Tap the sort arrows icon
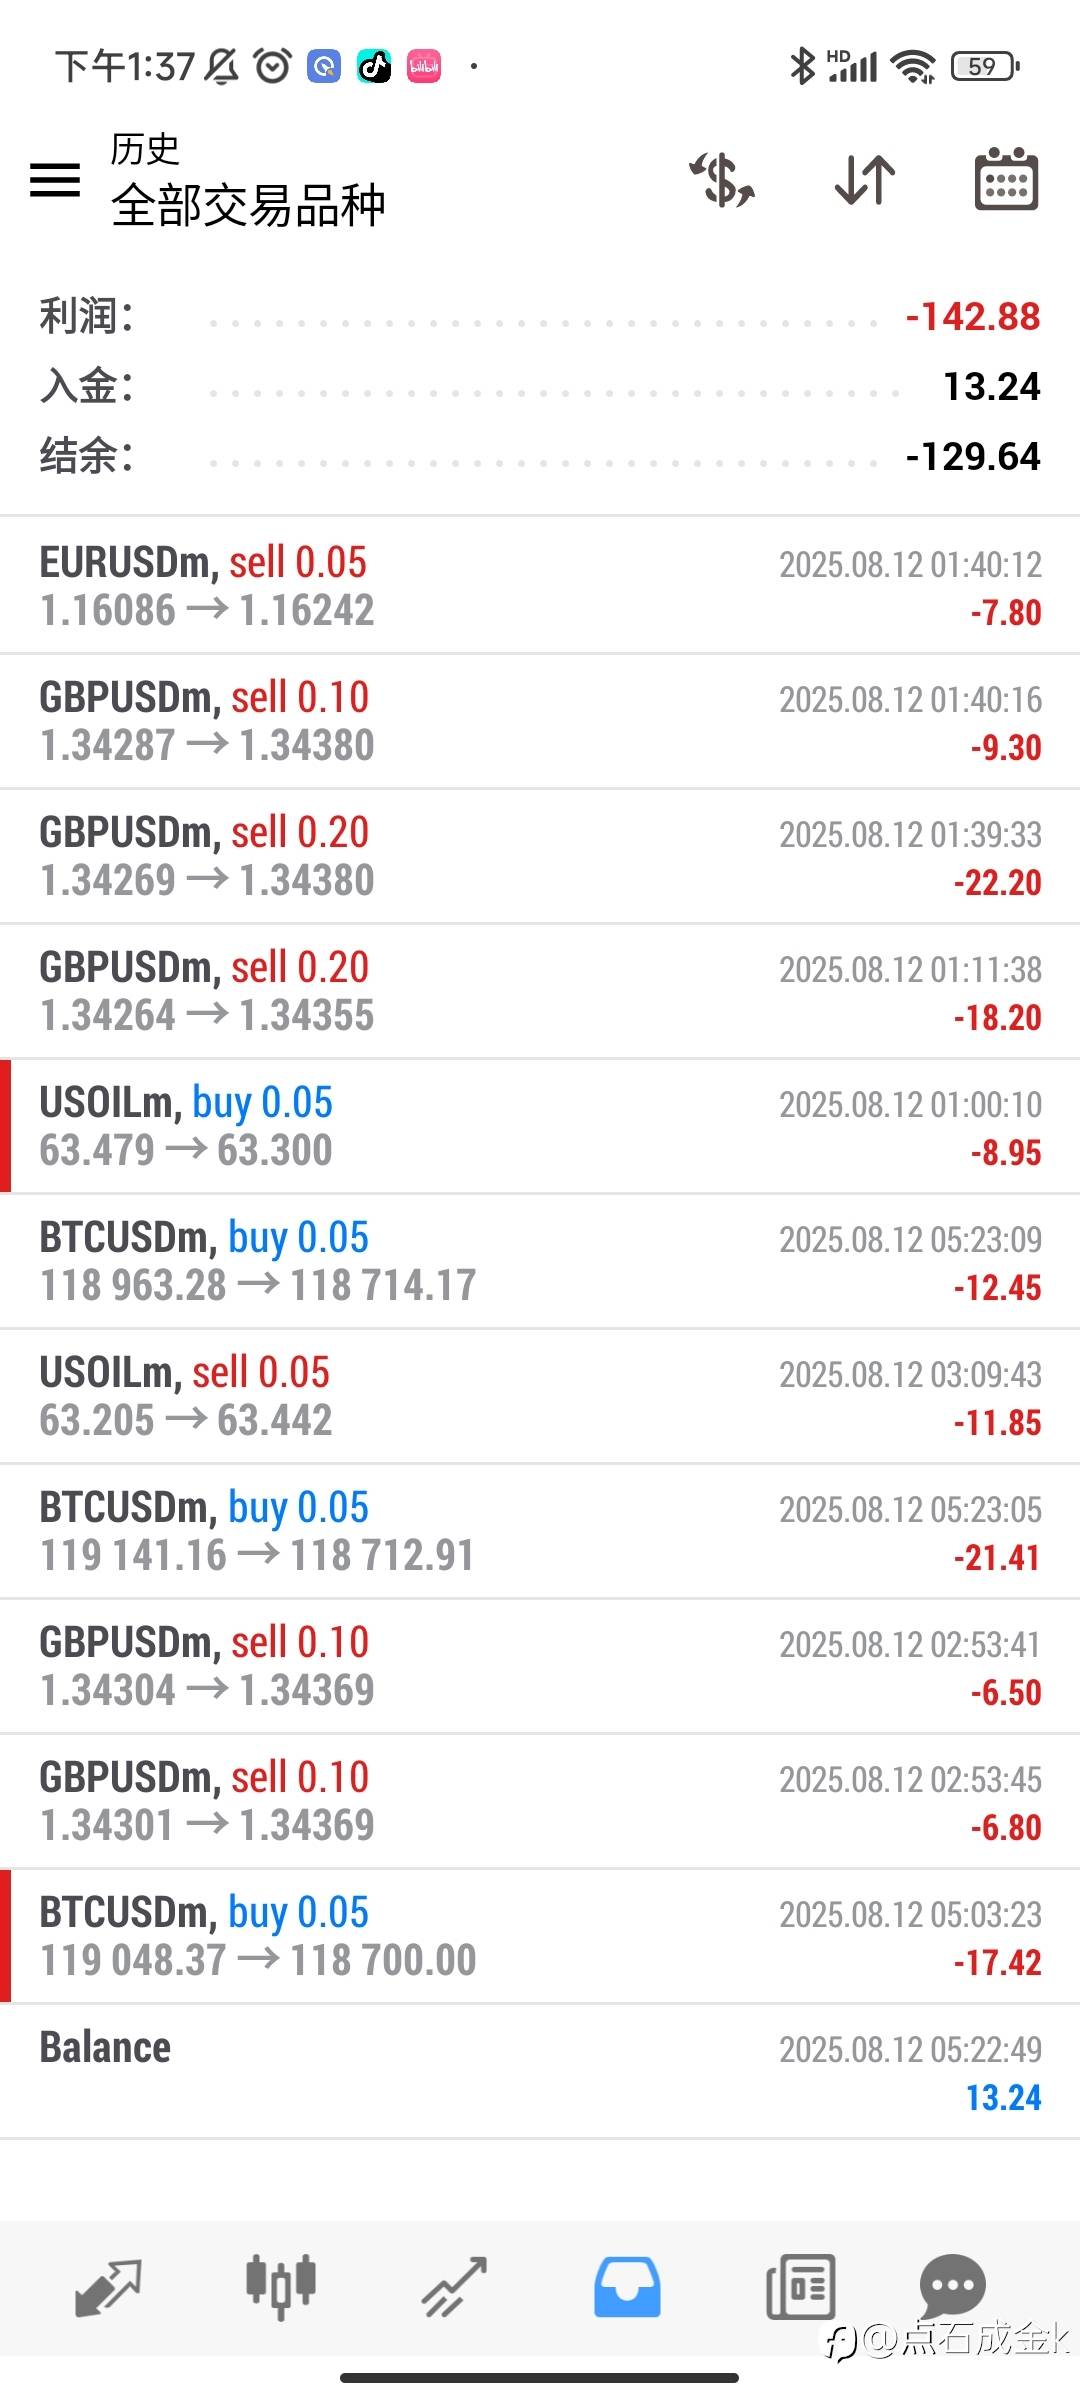This screenshot has height=2400, width=1080. (865, 180)
